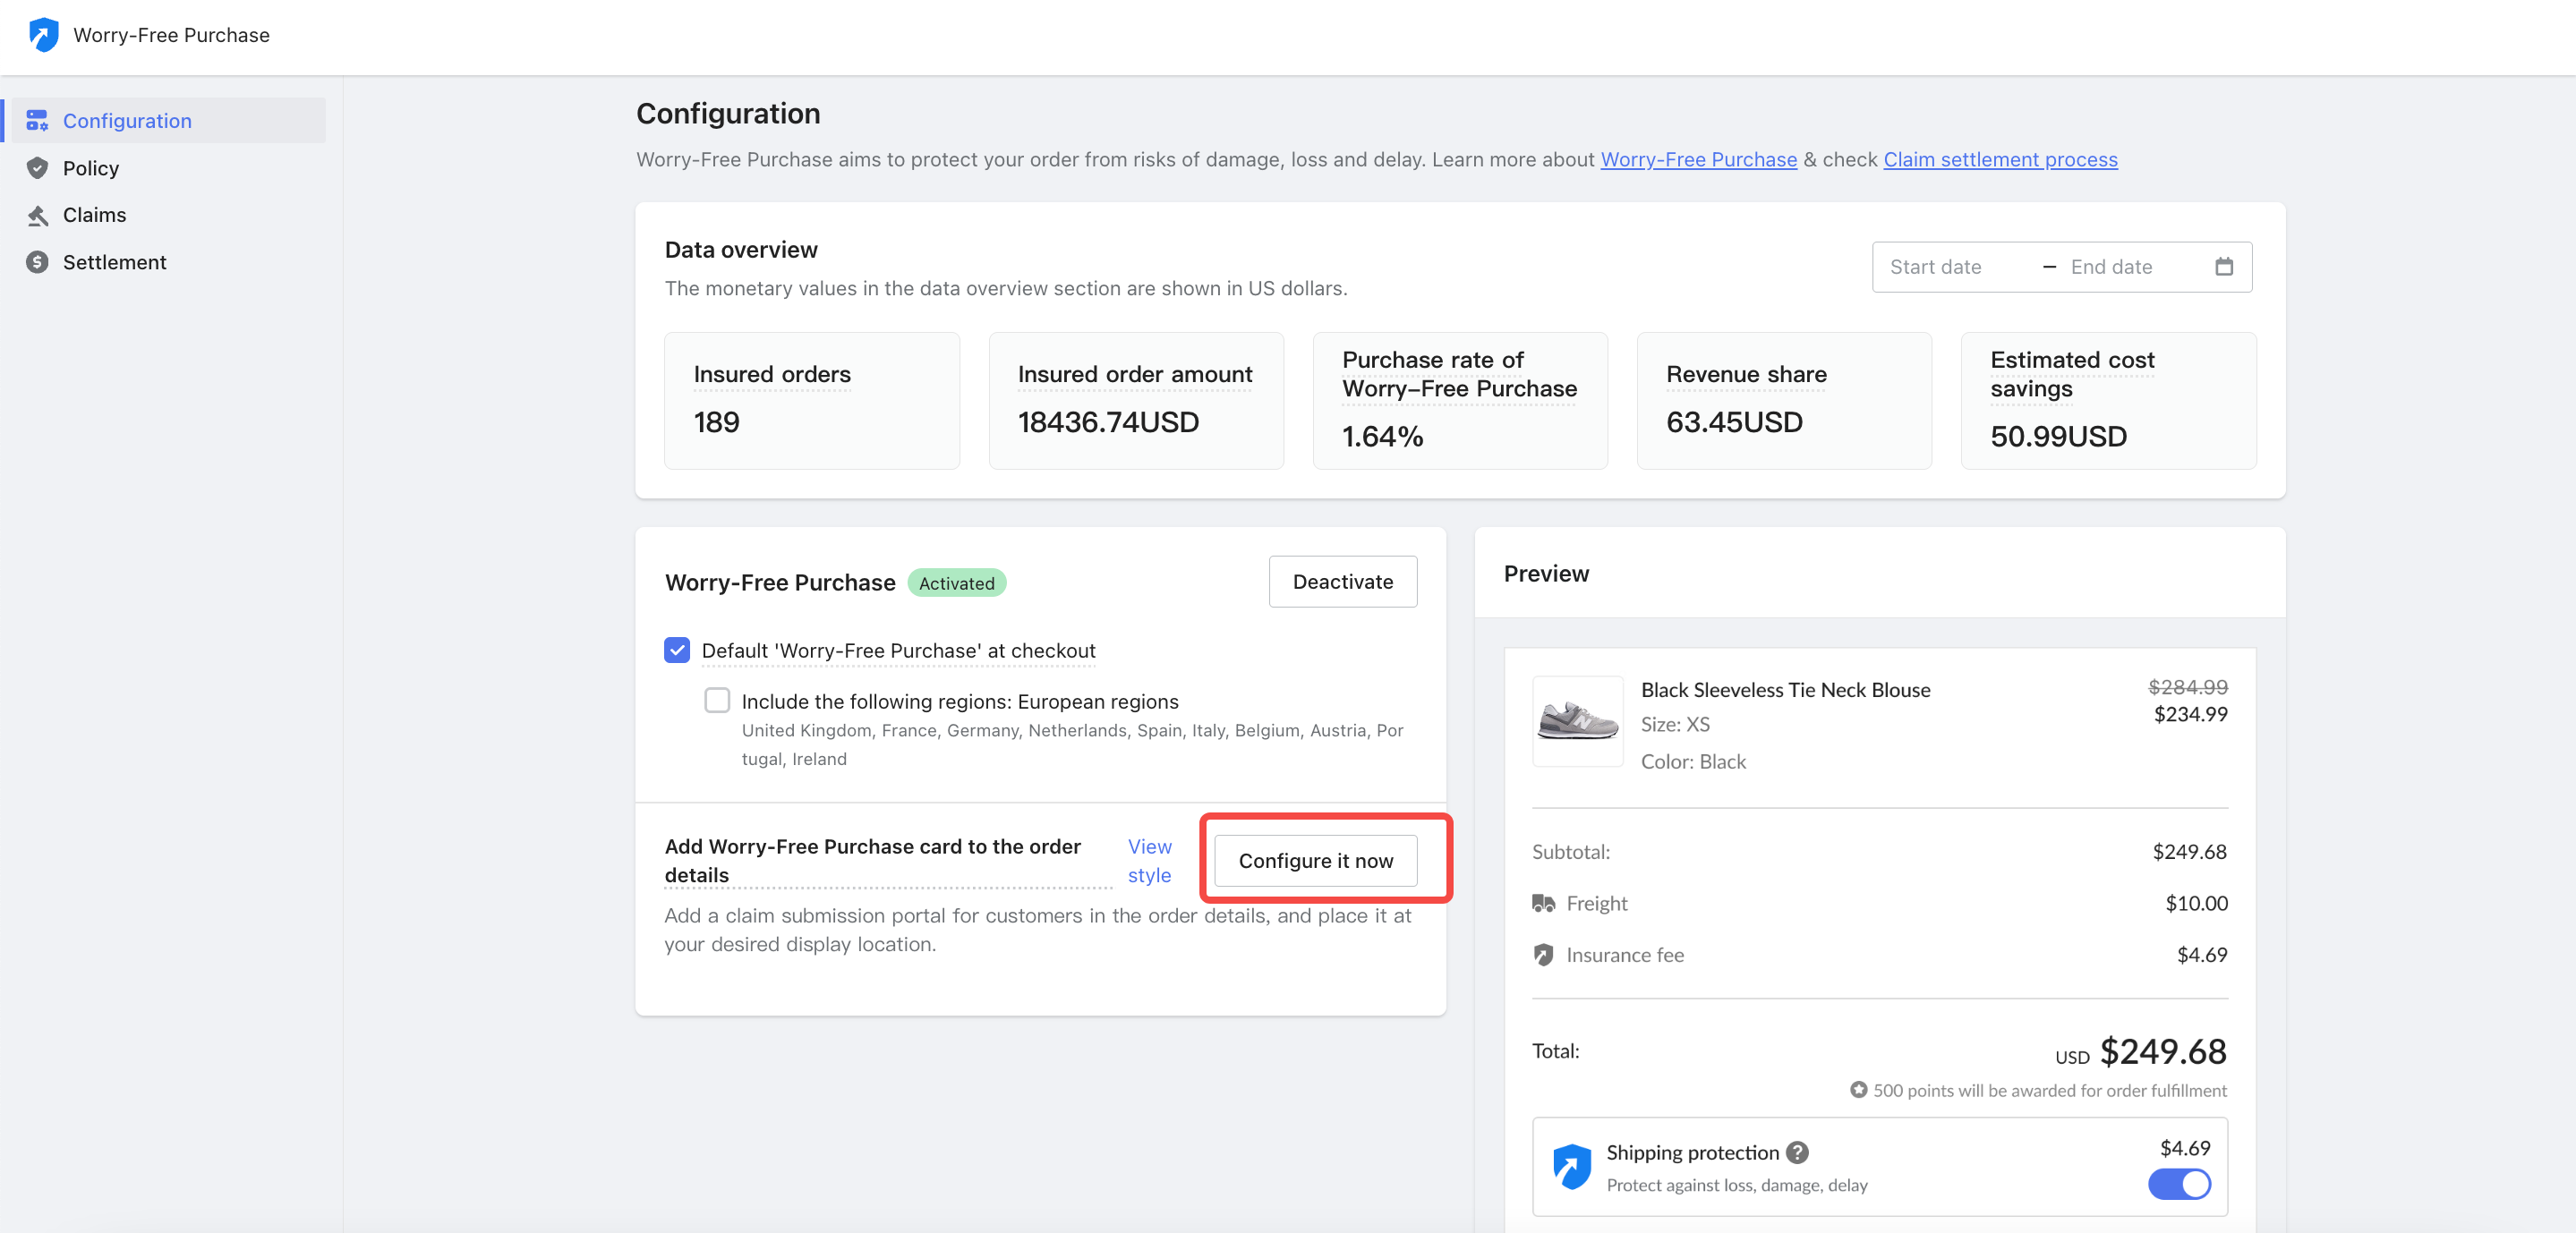
Task: Click the Shipping protection help icon
Action: [1797, 1153]
